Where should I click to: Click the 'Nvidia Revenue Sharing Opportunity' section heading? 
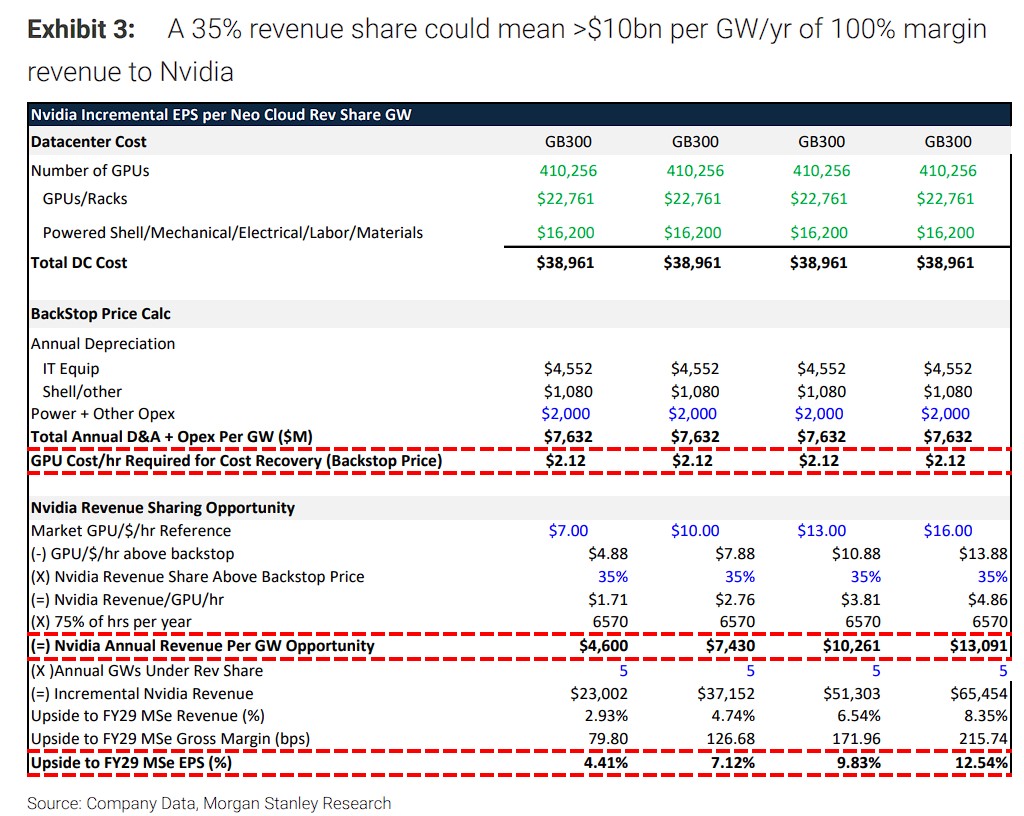(x=163, y=508)
